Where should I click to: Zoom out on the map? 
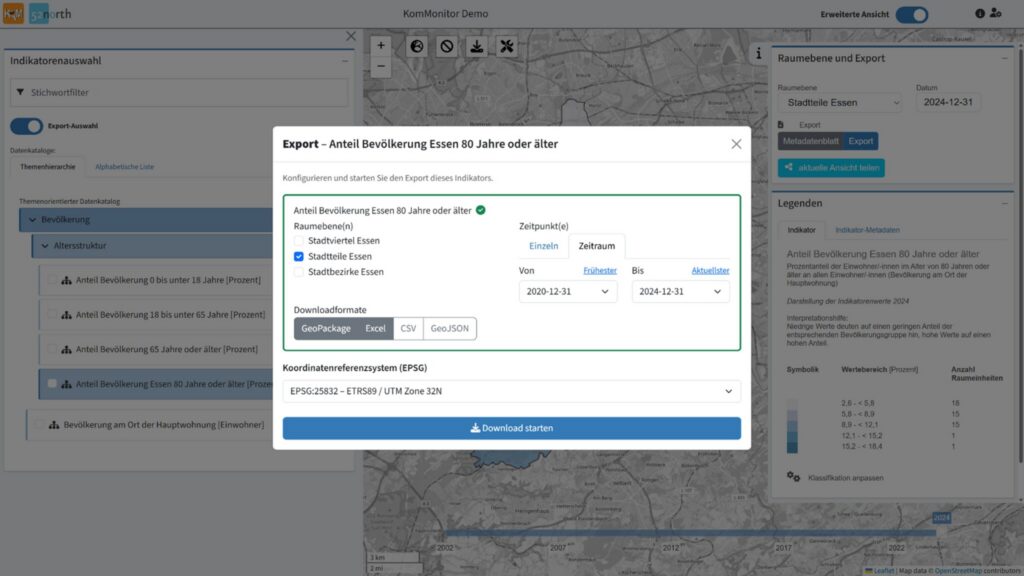(x=381, y=66)
